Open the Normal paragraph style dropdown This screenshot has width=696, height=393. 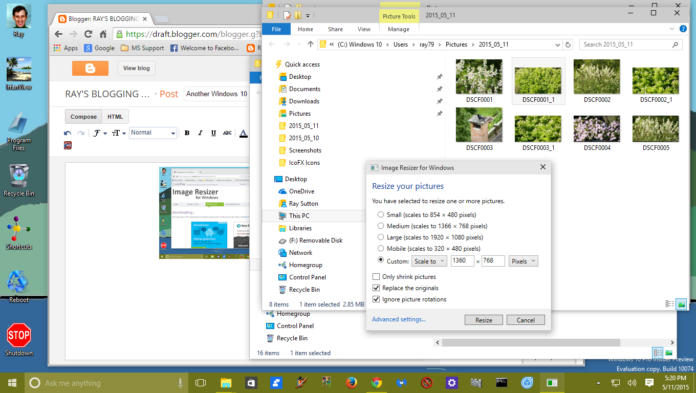pyautogui.click(x=153, y=133)
